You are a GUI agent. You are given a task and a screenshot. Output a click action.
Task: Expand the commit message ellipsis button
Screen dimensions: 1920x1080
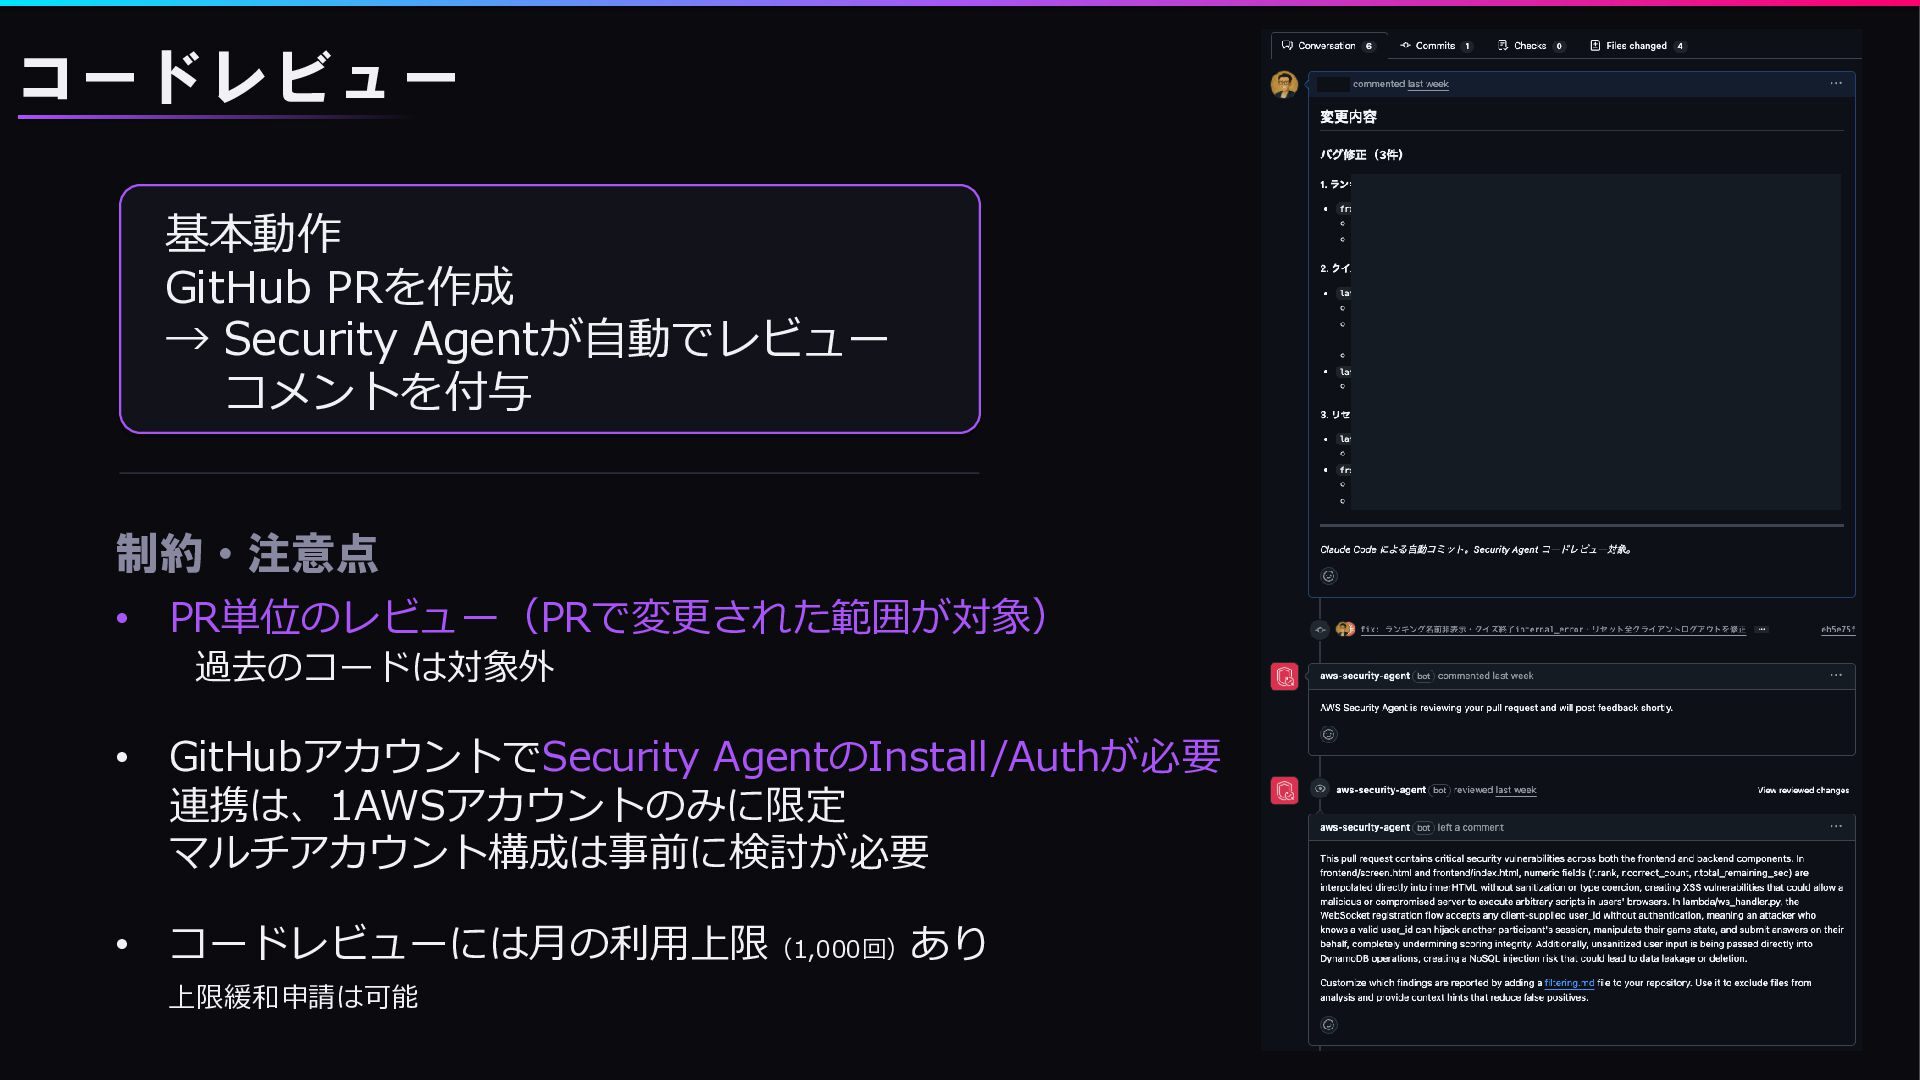[1761, 630]
